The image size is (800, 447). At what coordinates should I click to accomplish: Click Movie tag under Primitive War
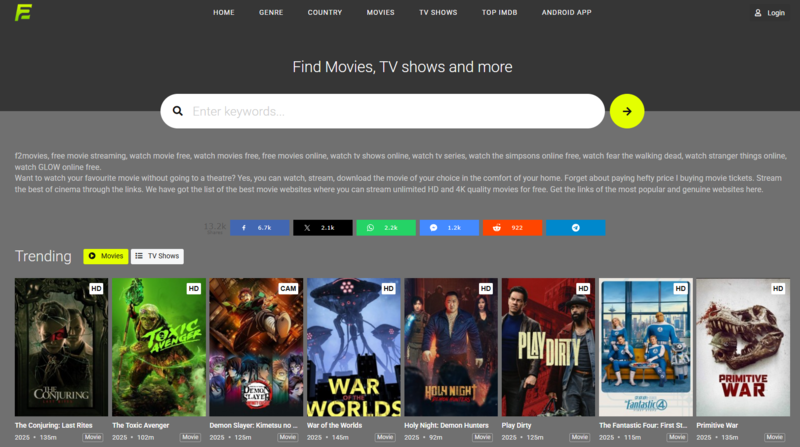click(x=774, y=437)
